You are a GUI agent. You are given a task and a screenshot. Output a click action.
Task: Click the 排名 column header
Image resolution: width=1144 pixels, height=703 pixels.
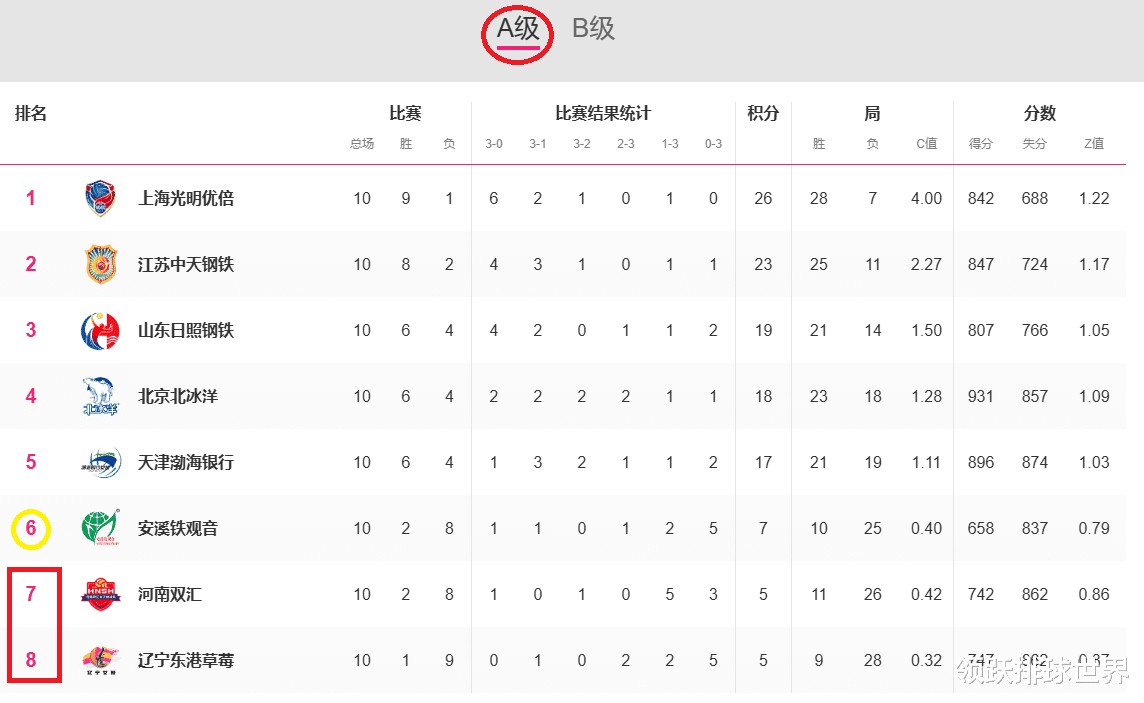[x=31, y=114]
